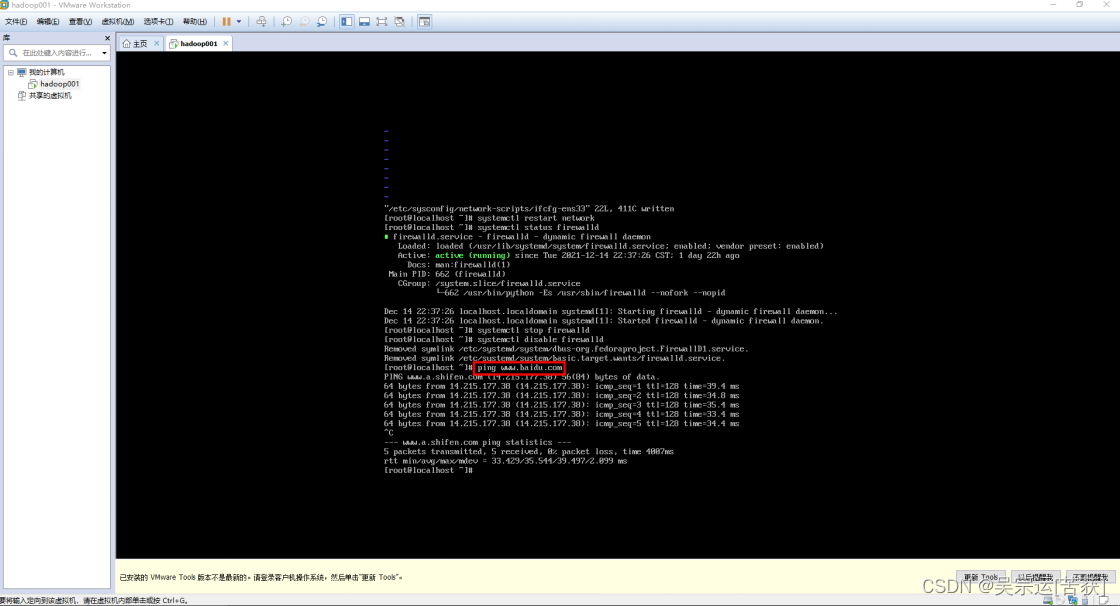This screenshot has width=1120, height=606.
Task: Click the hard disk device status icon
Action: click(1048, 600)
